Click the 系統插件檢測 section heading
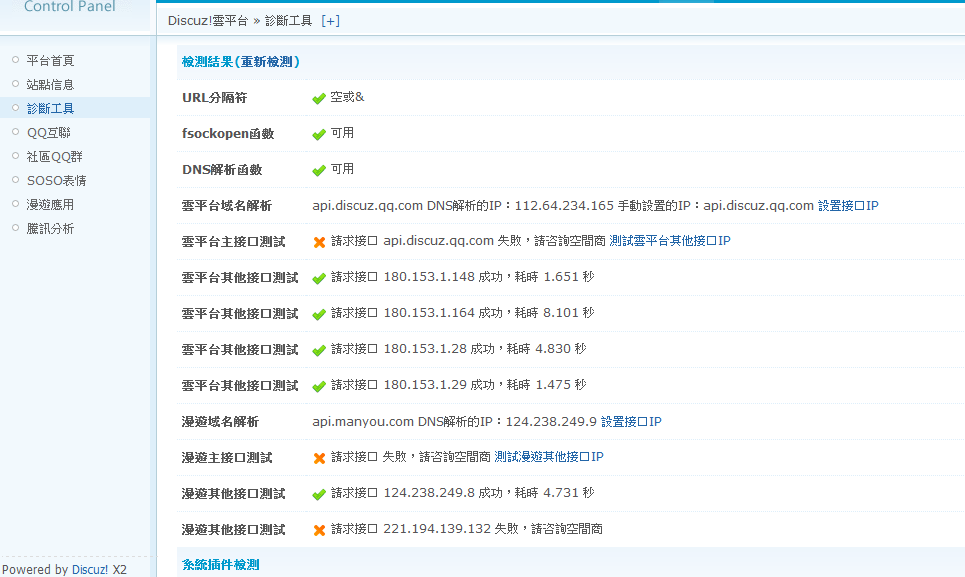 220,565
